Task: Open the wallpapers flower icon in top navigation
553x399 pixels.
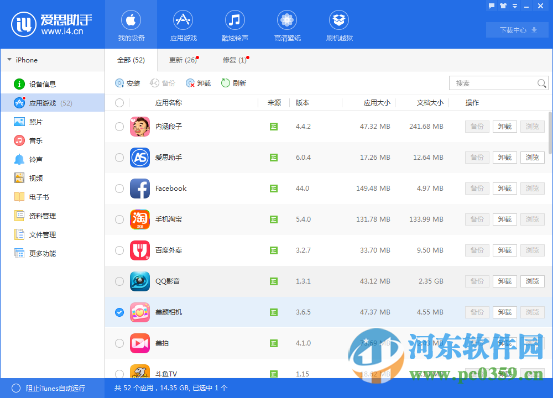Action: [x=287, y=20]
